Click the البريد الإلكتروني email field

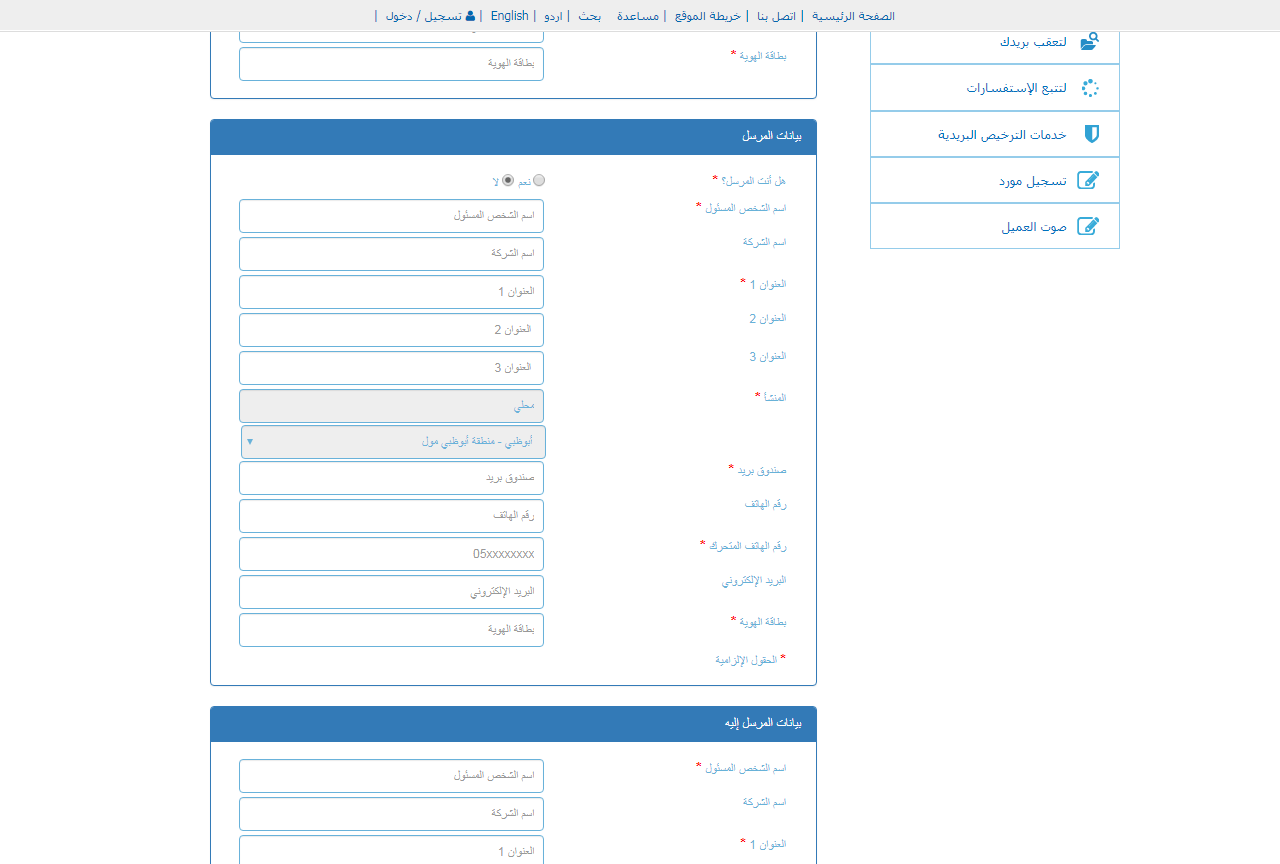[x=391, y=592]
